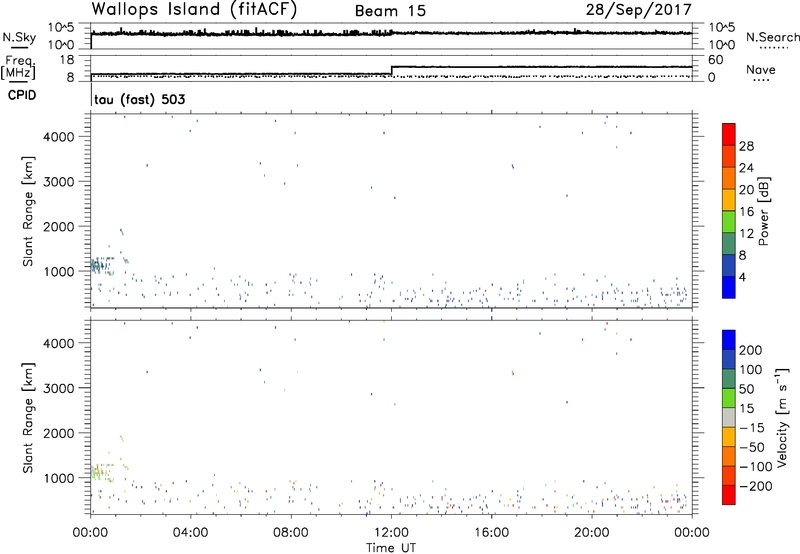Click the "1000" tick on velocity panel axis
The width and height of the screenshot is (800, 554).
(59, 477)
